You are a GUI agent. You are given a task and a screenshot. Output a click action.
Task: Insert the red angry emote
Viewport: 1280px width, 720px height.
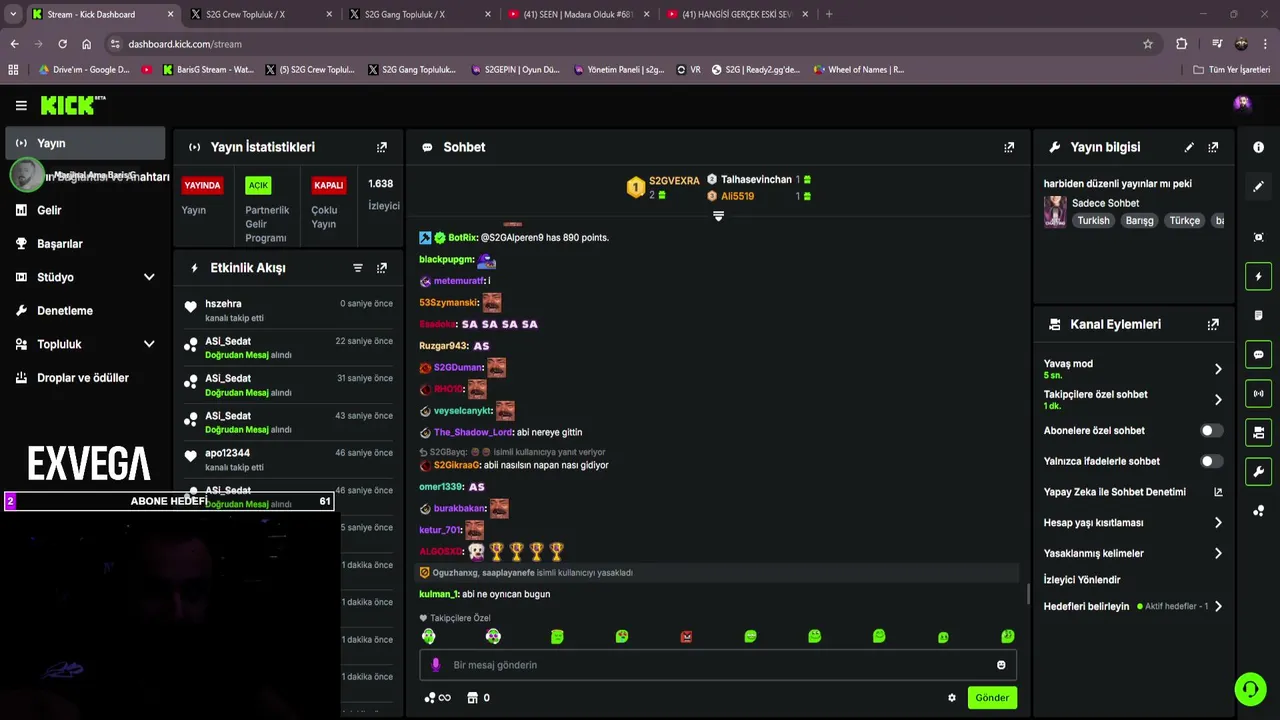coord(686,636)
